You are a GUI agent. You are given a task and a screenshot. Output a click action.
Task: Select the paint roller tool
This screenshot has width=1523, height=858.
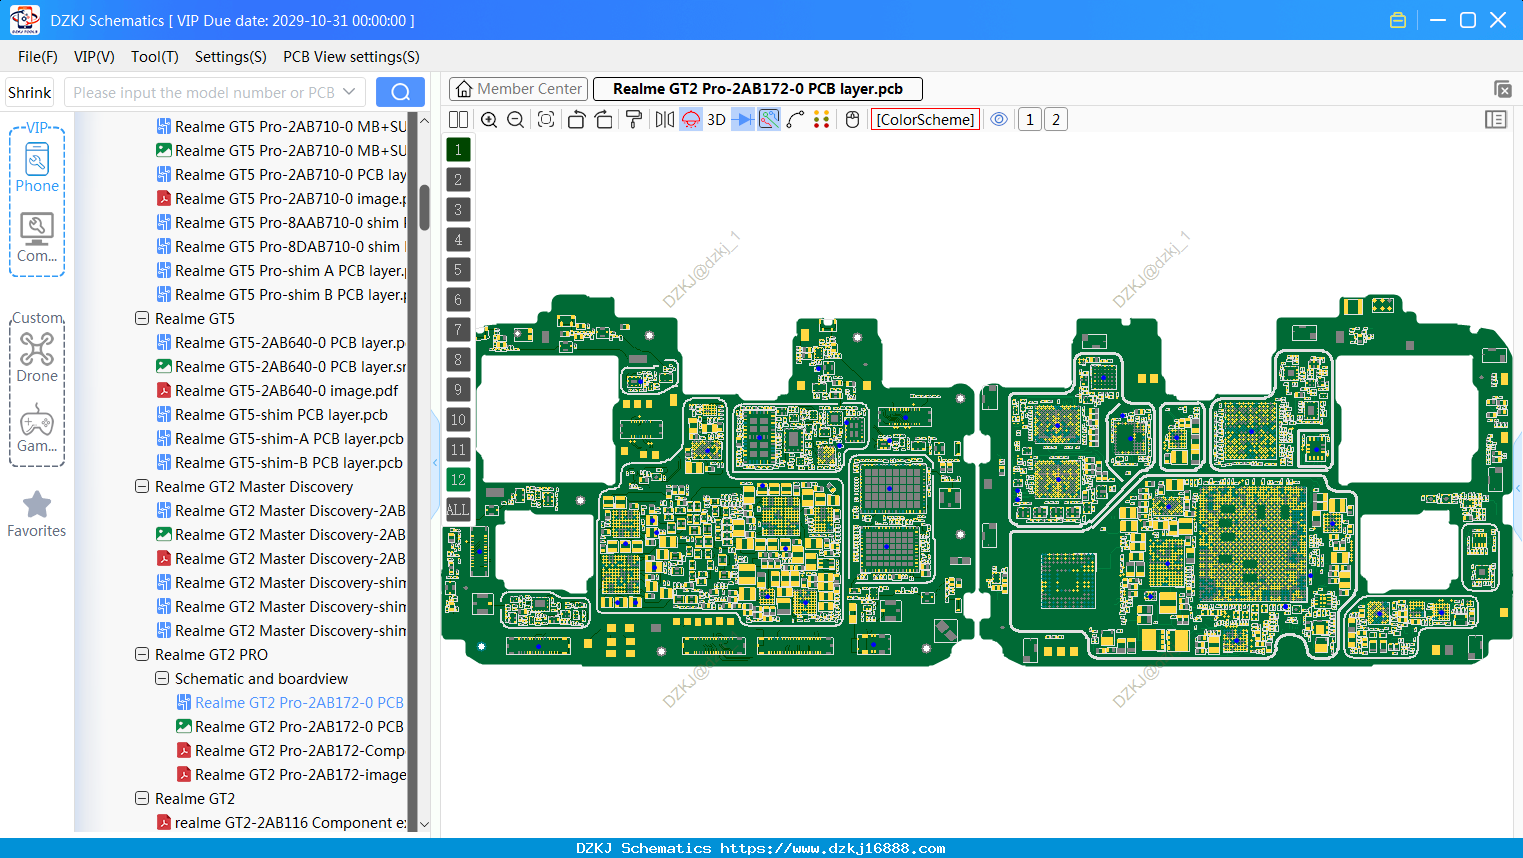[x=634, y=120]
